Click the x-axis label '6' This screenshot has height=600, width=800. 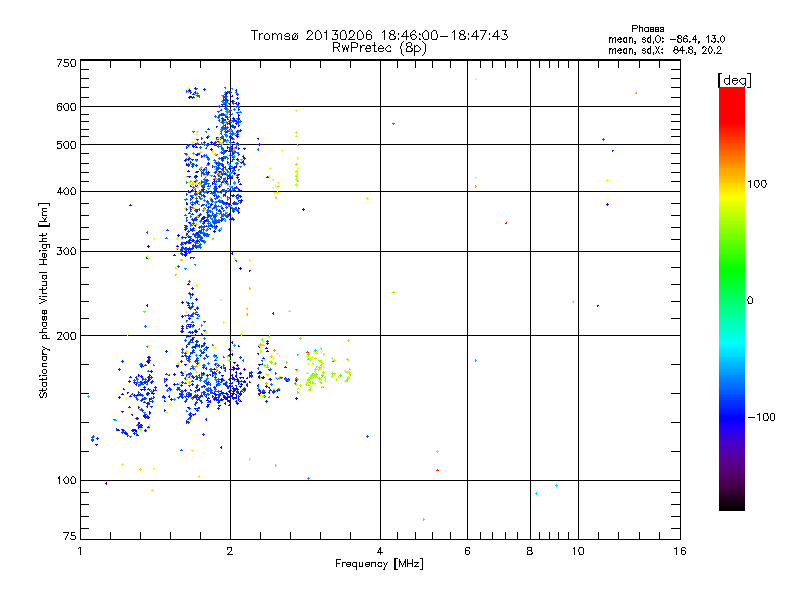pyautogui.click(x=467, y=551)
